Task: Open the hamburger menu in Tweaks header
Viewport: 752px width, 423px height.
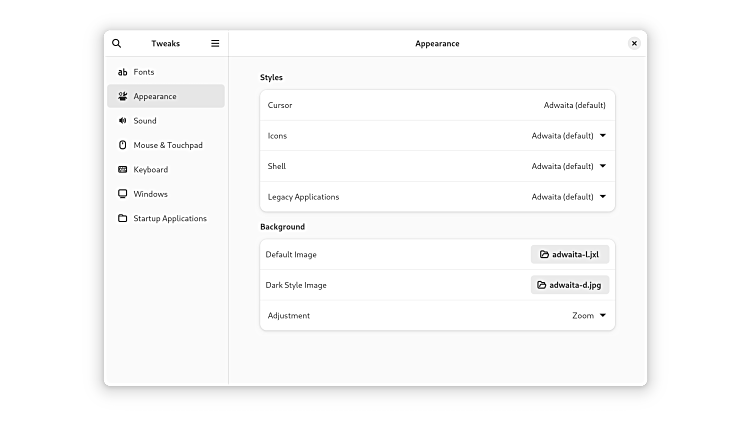Action: 215,44
